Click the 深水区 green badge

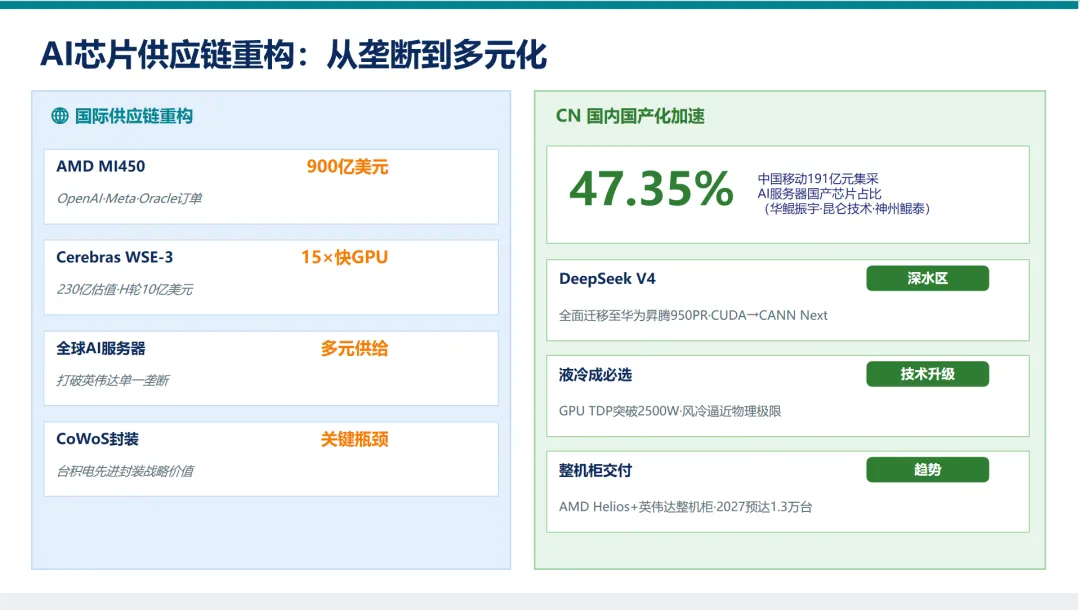tap(927, 278)
